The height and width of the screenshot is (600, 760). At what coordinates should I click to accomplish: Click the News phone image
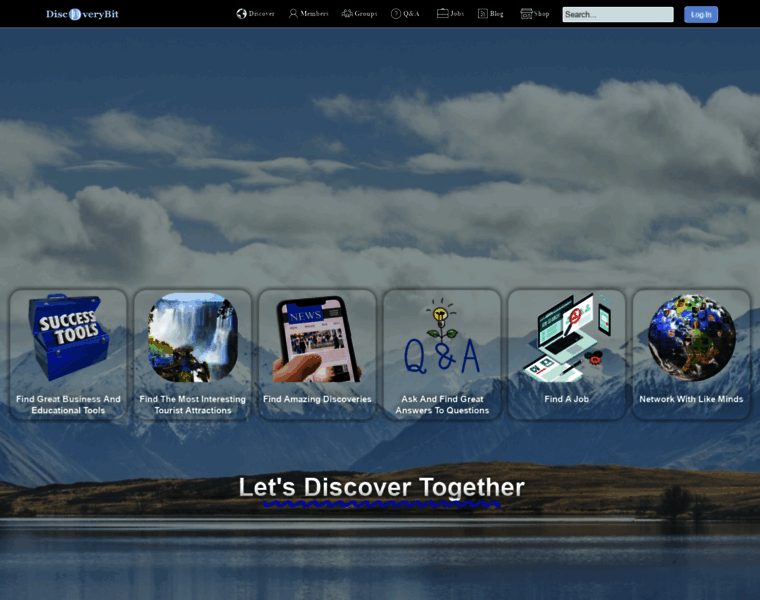coord(317,339)
